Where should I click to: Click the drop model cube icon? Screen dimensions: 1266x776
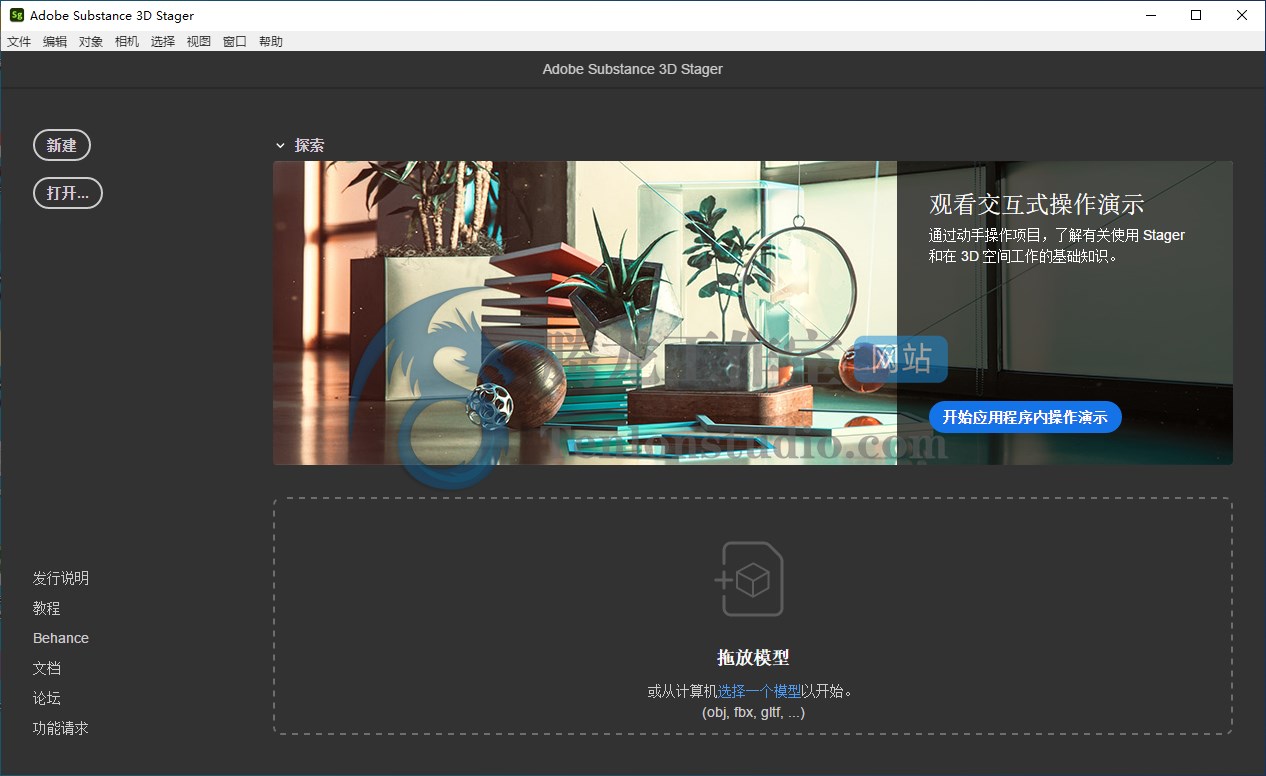coord(748,579)
